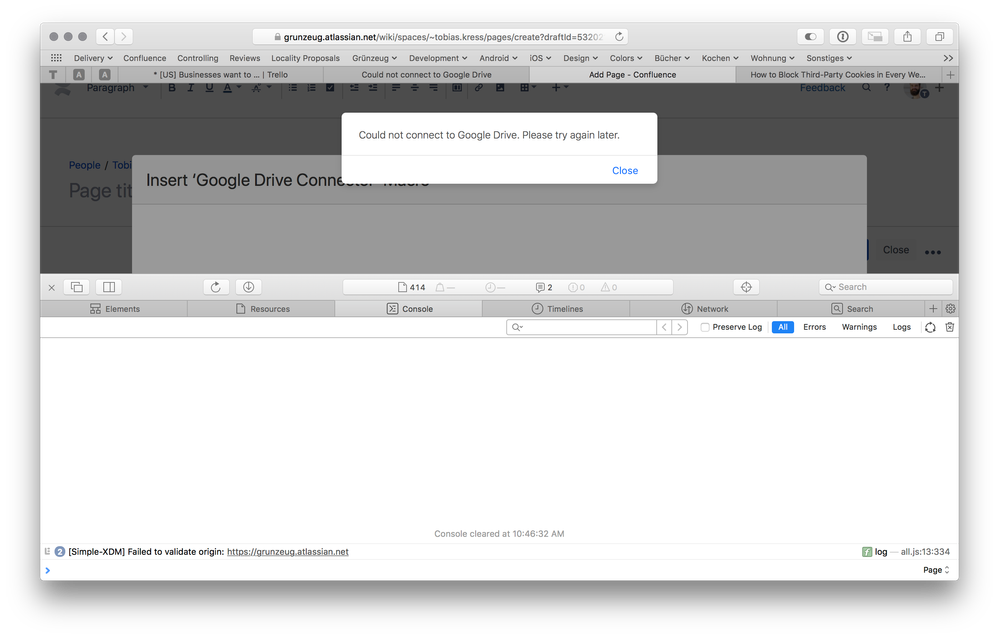999x638 pixels.
Task: Click the console log count indicator showing 2
Action: click(x=544, y=287)
